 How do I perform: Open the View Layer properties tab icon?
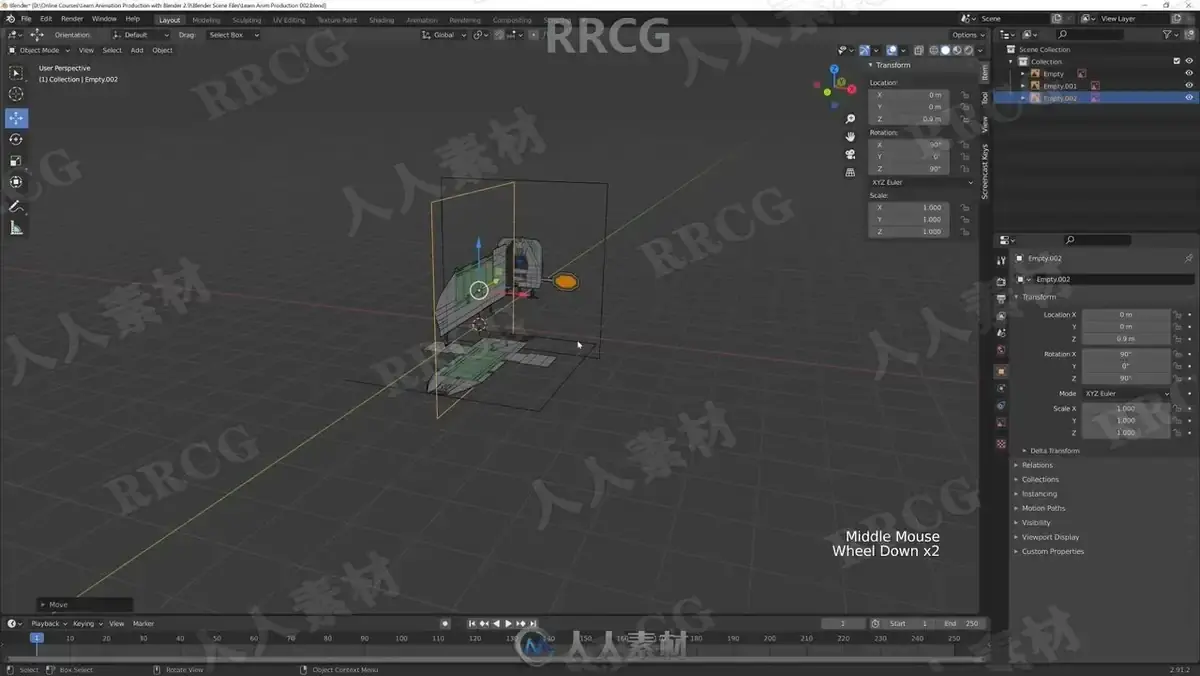1001,316
